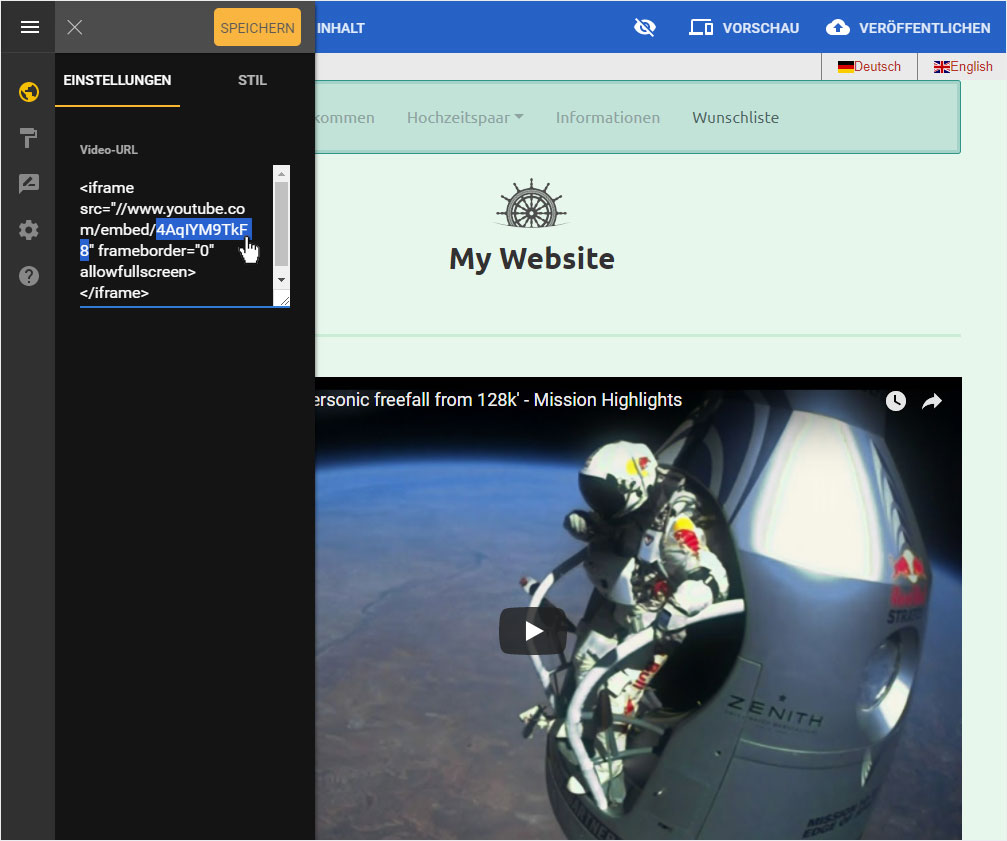
Task: Open the INHALT tab in top bar
Action: 340,28
